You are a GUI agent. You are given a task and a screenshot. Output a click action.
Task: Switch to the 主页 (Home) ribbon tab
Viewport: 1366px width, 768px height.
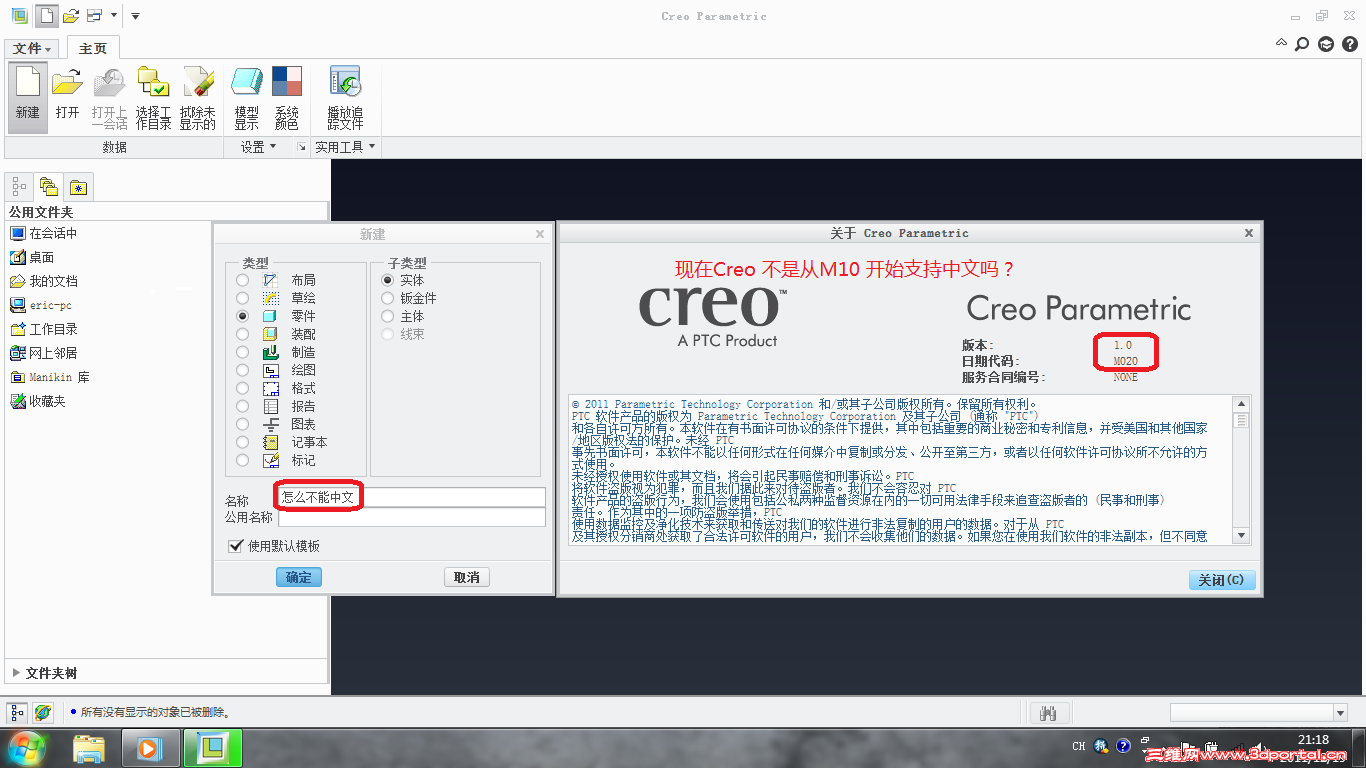(92, 47)
